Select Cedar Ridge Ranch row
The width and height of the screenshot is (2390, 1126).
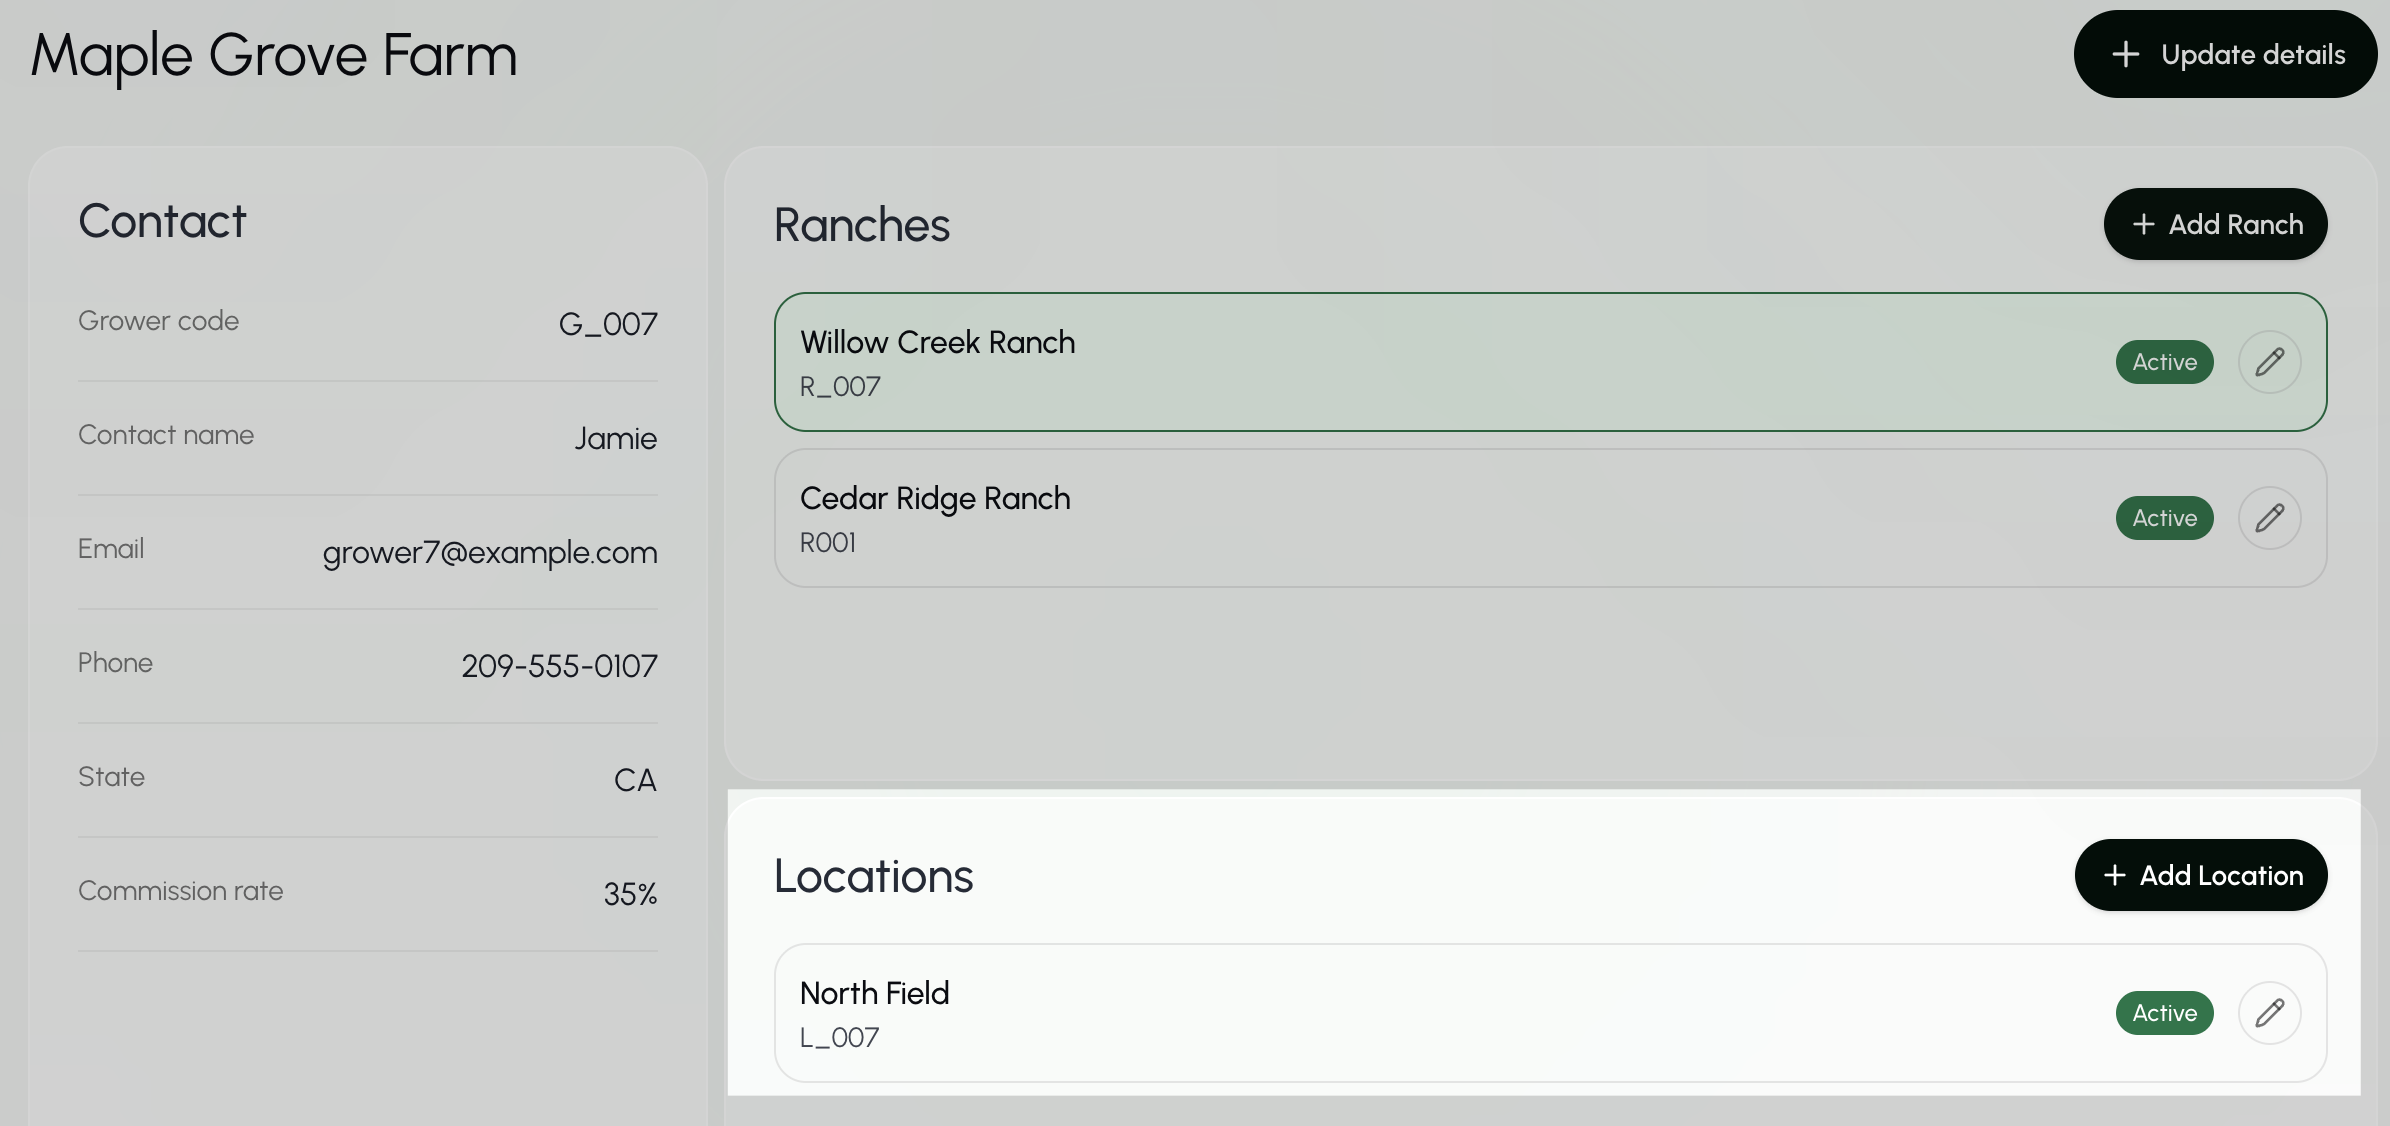click(x=1550, y=518)
